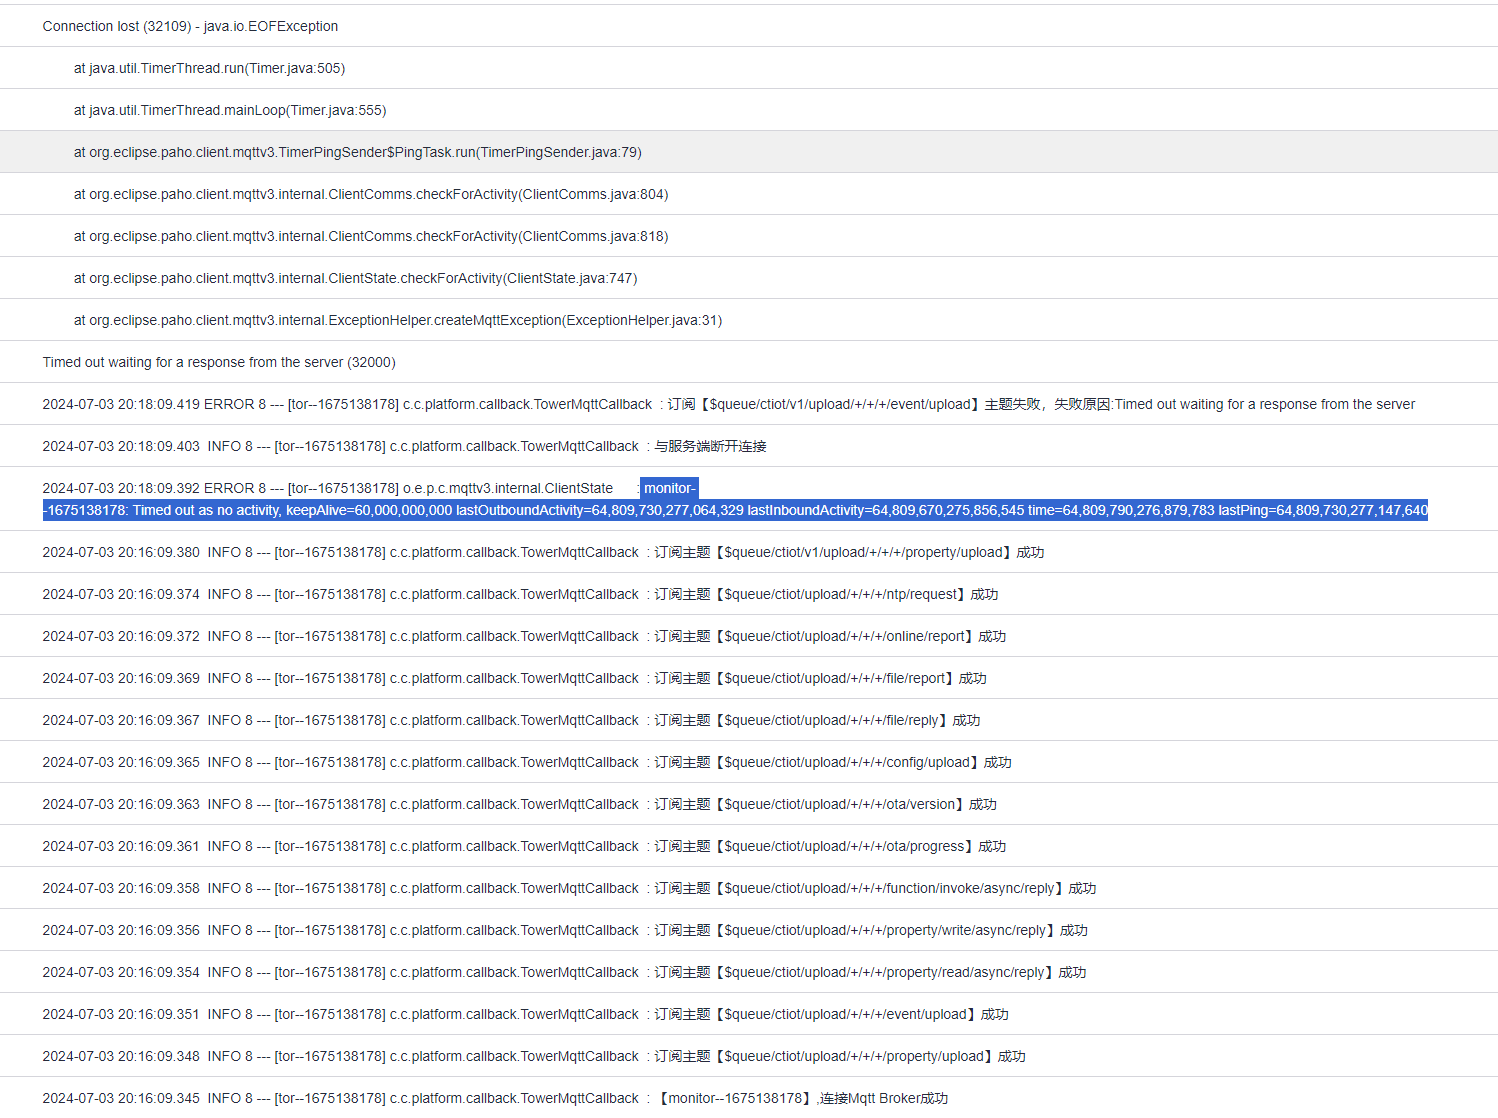Select the Timed out waiting response 32000 line
This screenshot has width=1498, height=1118.
pos(219,362)
